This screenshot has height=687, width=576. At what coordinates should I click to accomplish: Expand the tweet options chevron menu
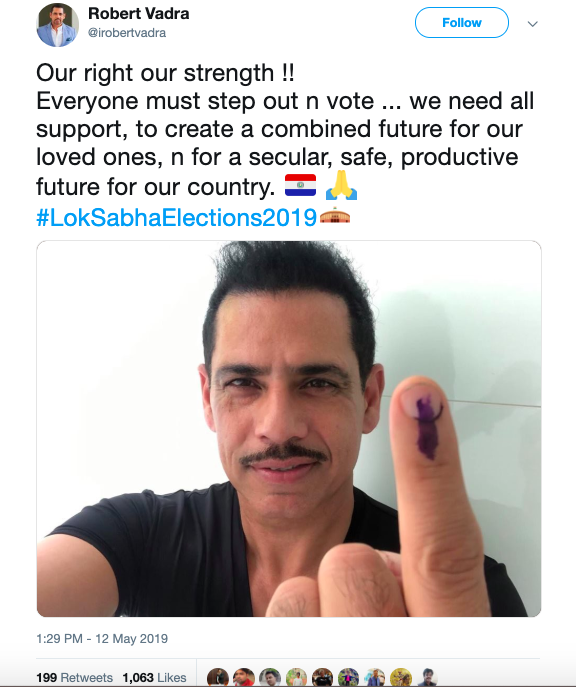pos(532,24)
